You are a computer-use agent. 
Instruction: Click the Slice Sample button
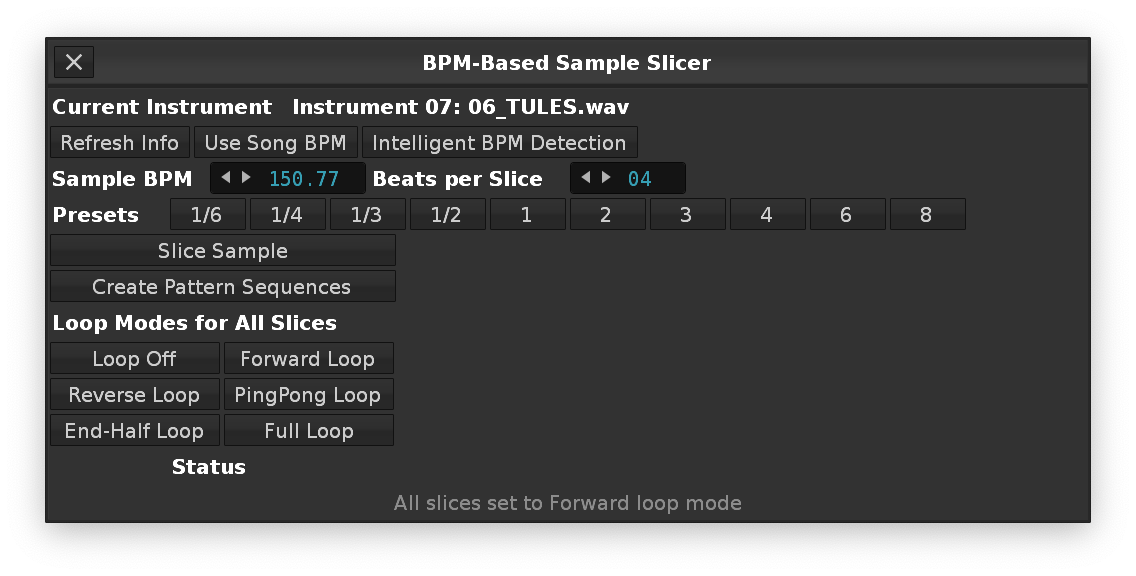coord(222,251)
